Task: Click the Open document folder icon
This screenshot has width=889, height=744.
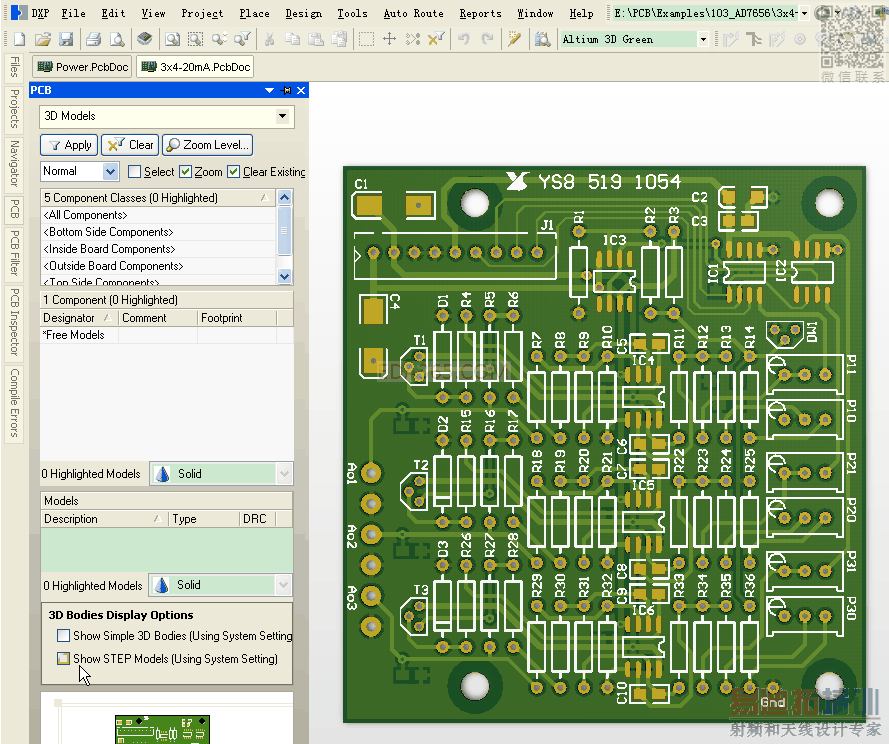Action: (x=42, y=39)
